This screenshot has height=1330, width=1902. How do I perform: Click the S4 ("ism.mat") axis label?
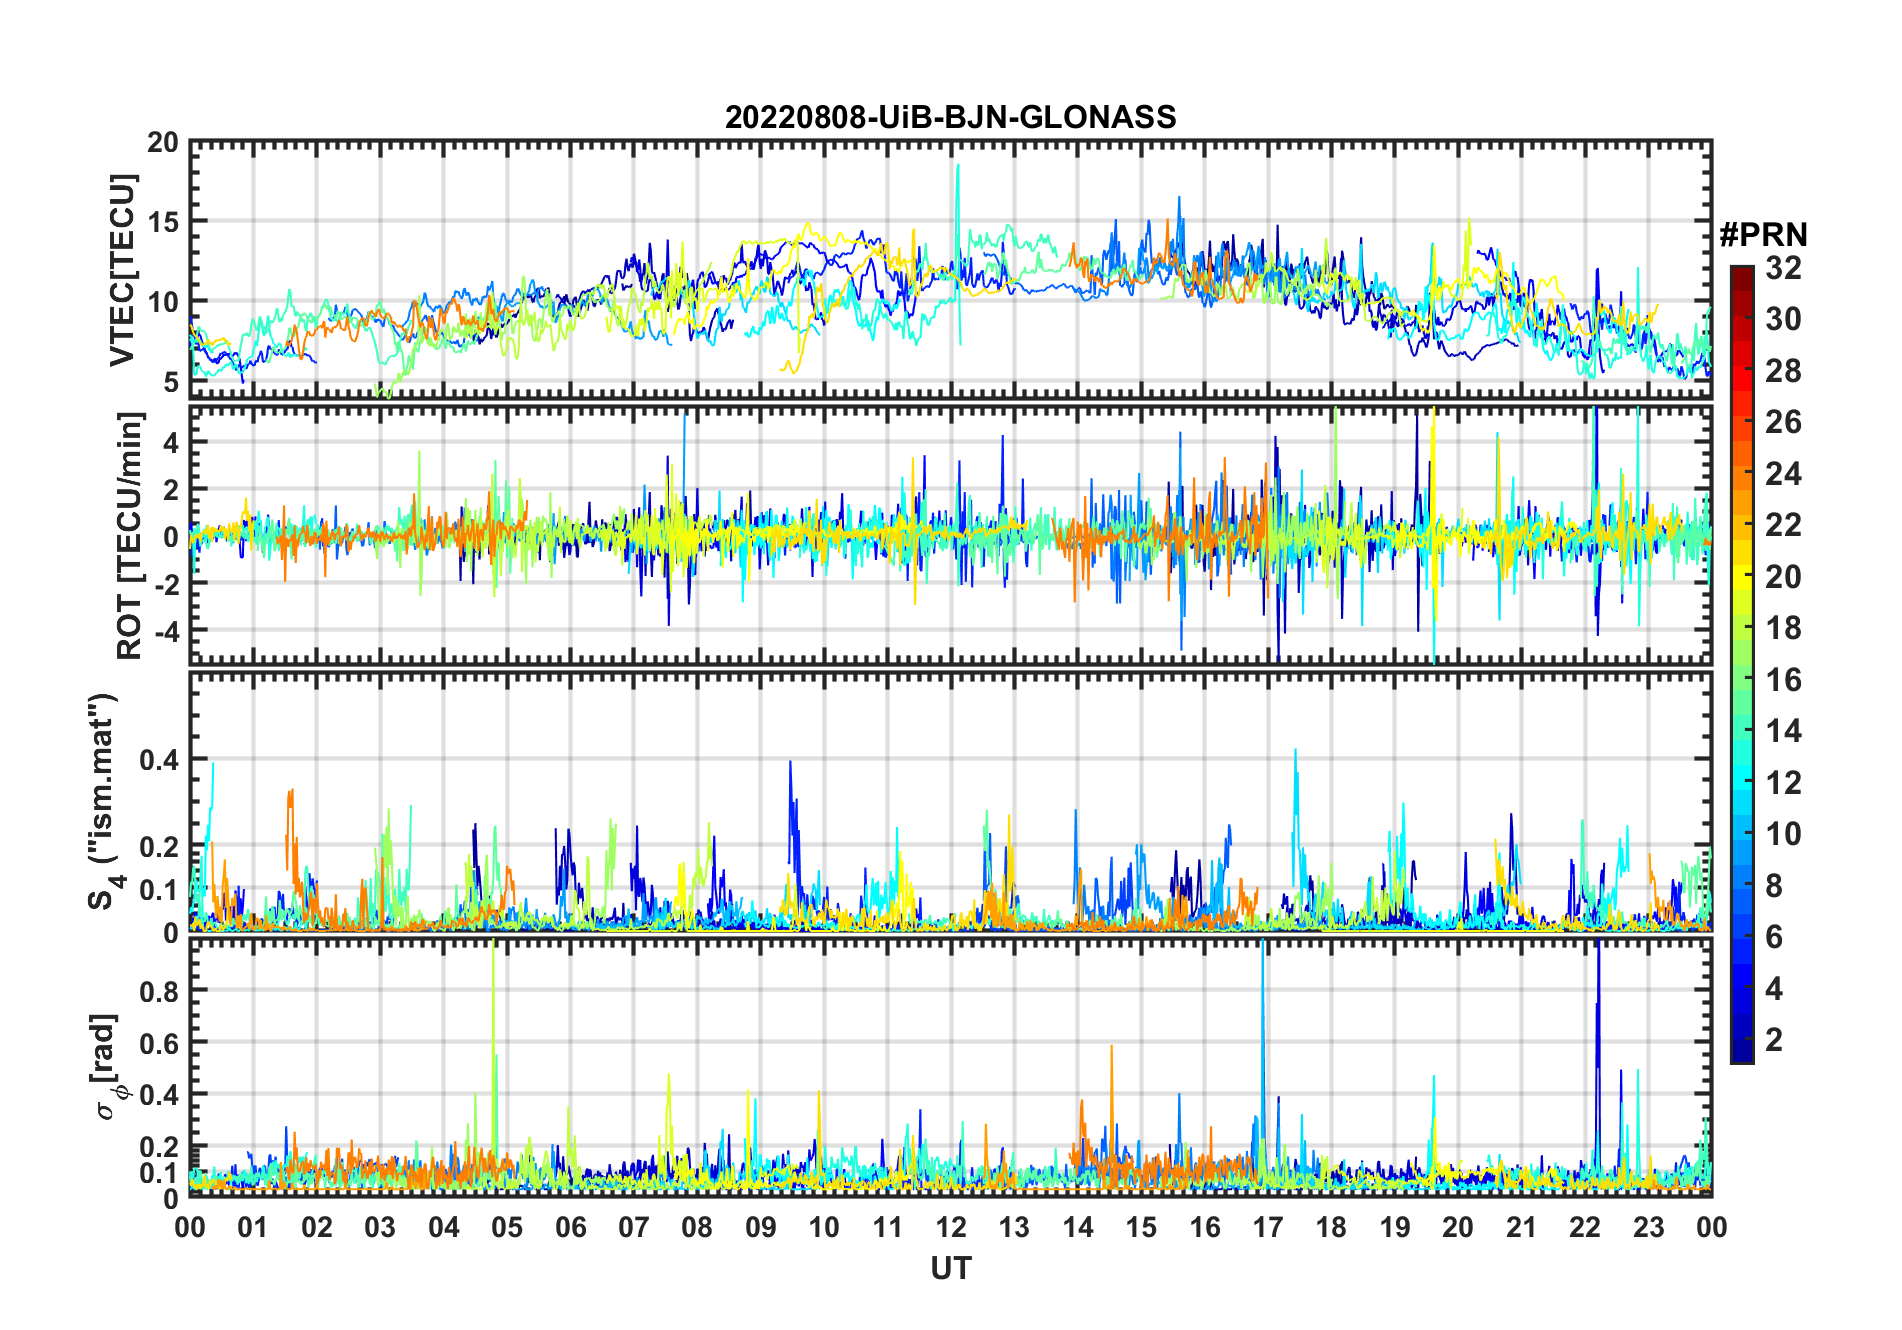pyautogui.click(x=105, y=802)
